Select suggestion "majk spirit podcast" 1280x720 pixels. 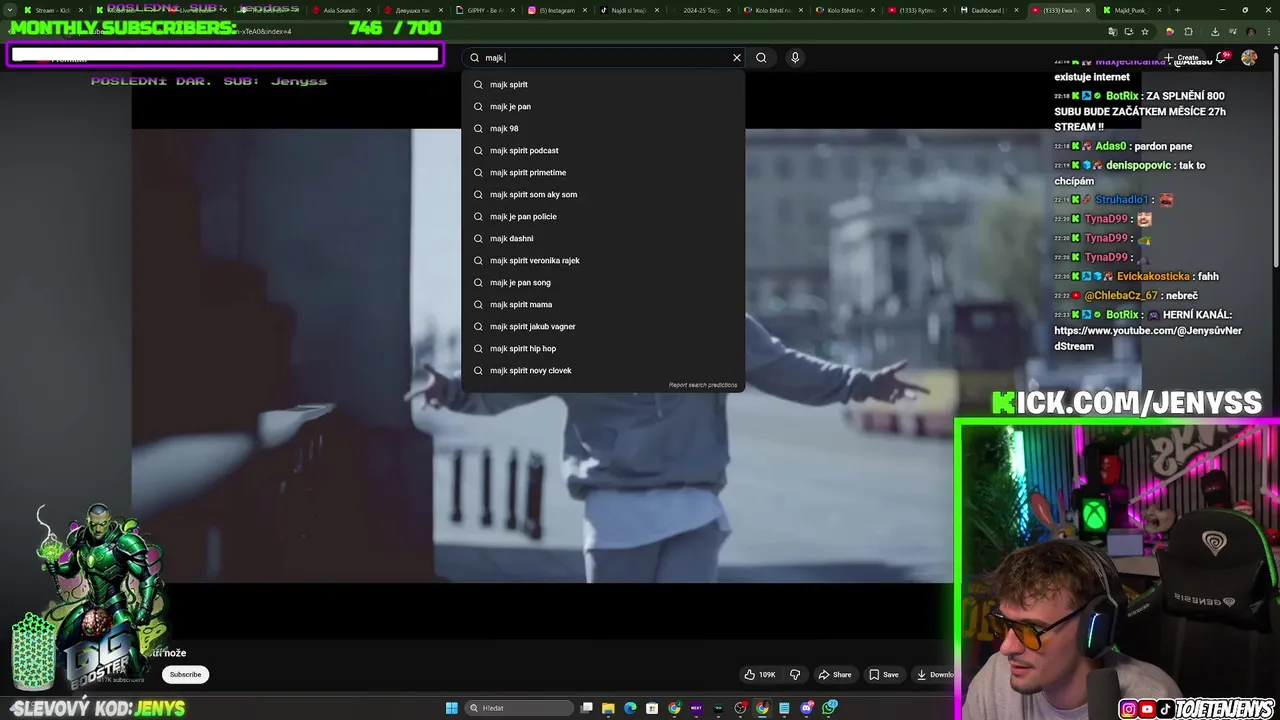(603, 150)
